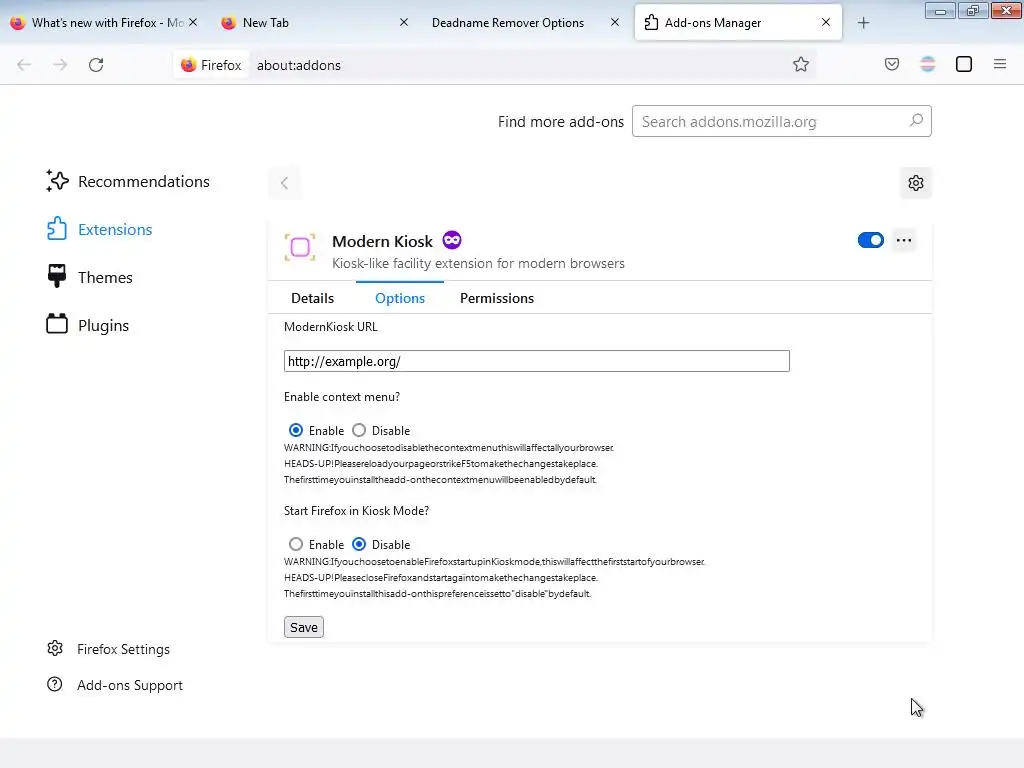Open the Pocket save icon
Image resolution: width=1024 pixels, height=768 pixels.
point(891,64)
